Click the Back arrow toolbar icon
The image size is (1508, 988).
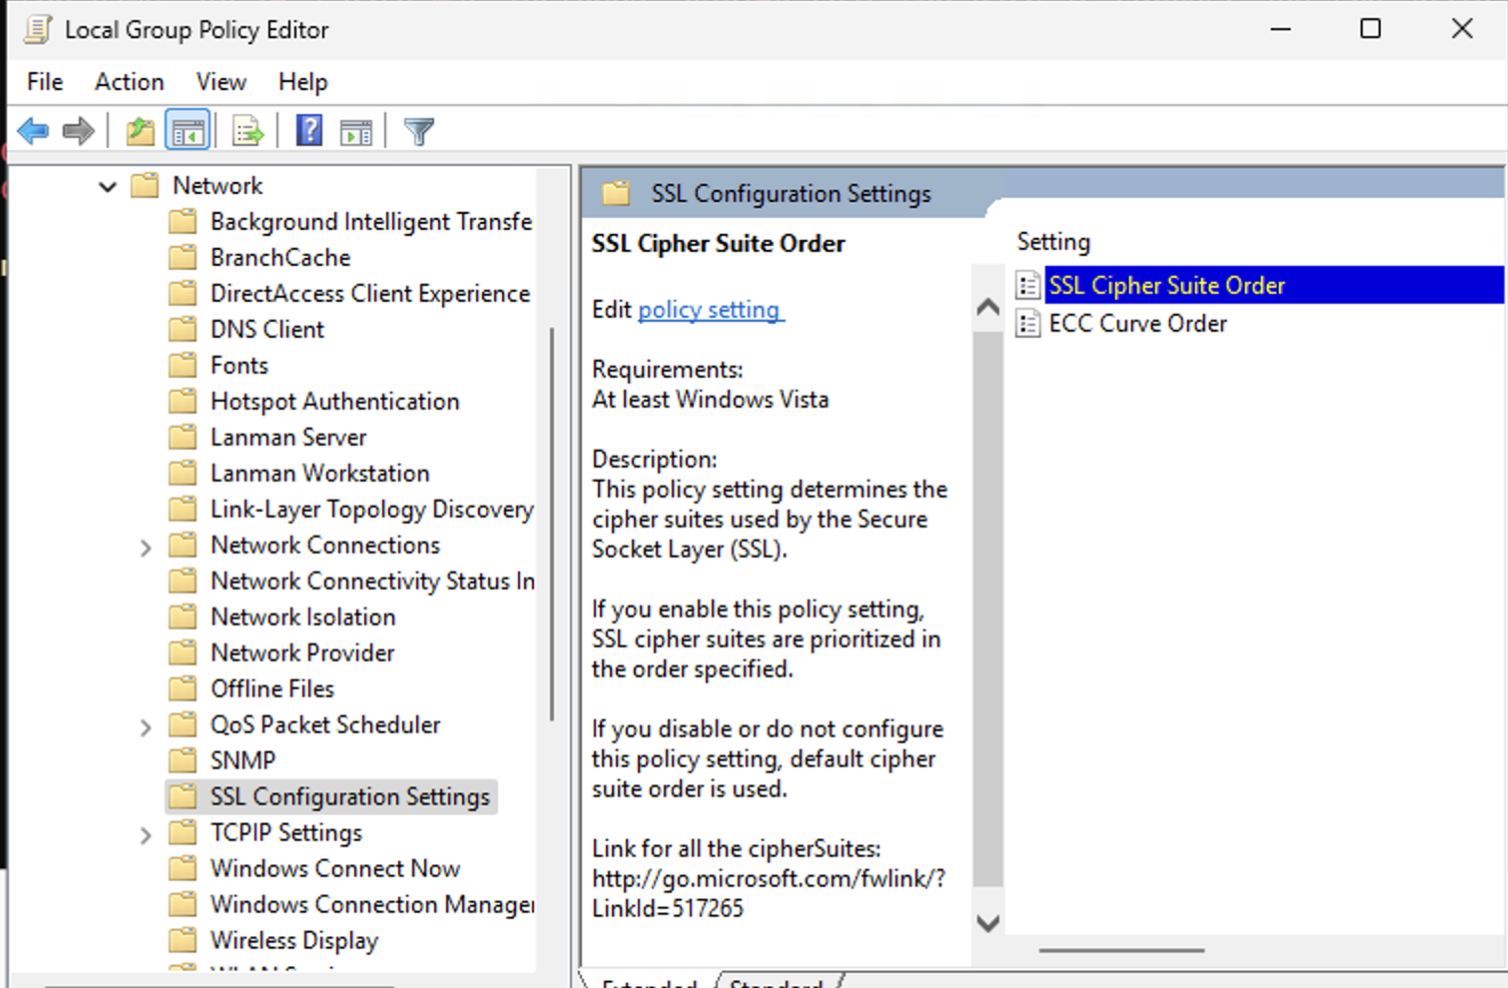33,131
